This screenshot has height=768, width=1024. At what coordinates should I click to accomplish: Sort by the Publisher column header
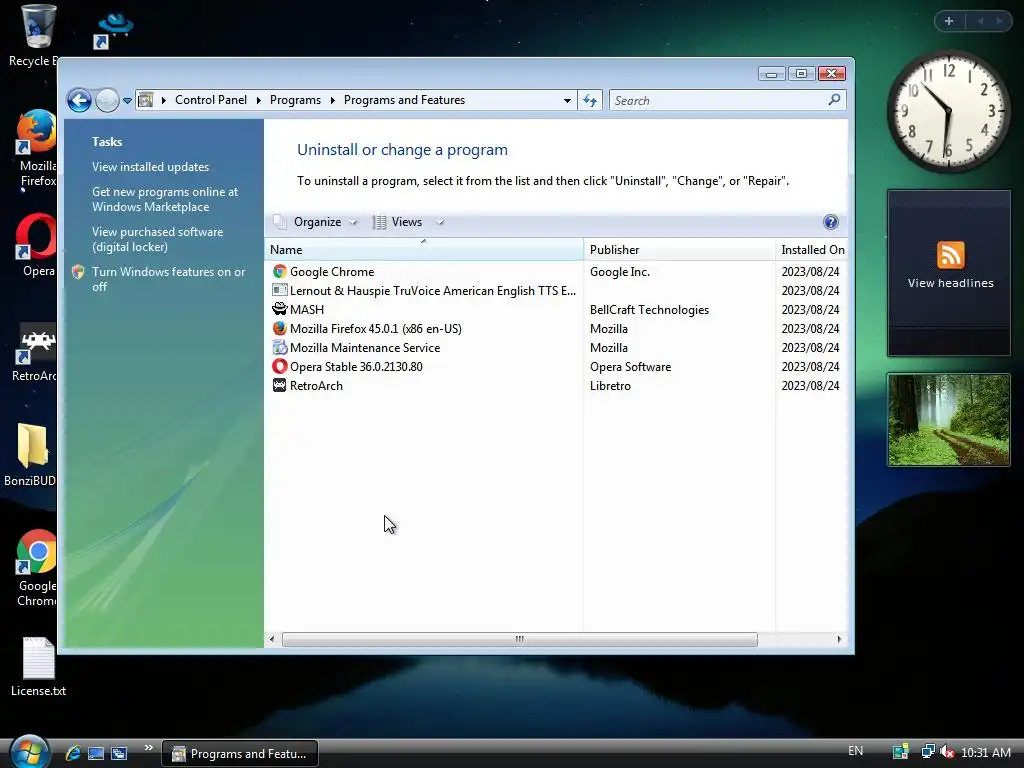coord(679,249)
